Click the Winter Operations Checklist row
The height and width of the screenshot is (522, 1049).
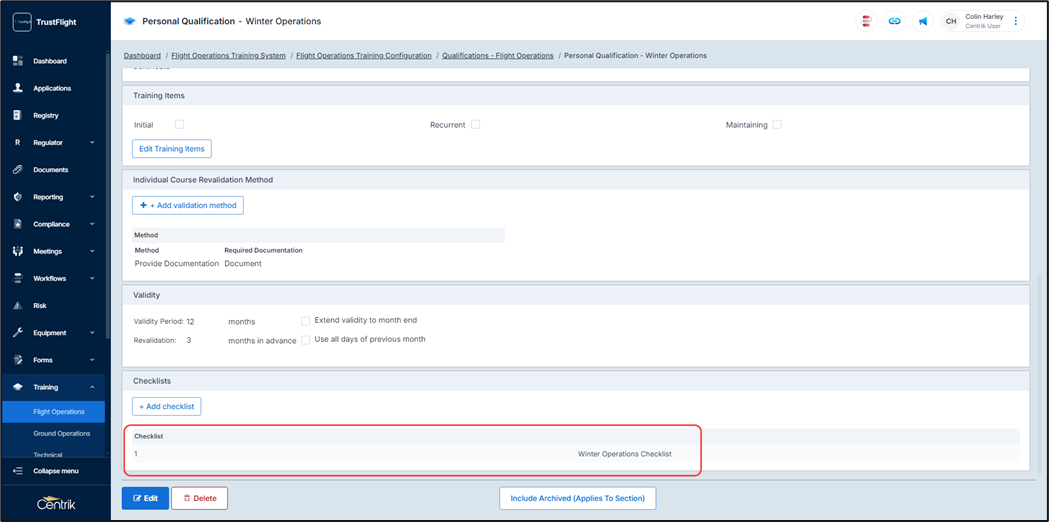coord(624,454)
